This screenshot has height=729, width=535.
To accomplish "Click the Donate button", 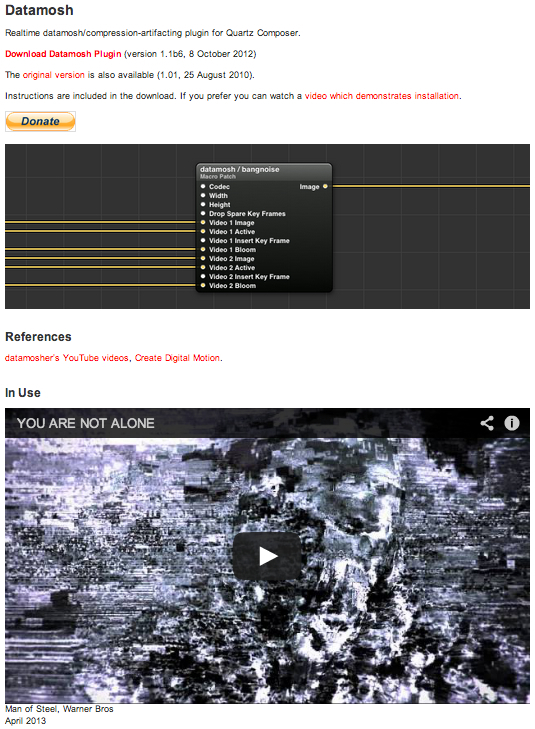I will 40,121.
